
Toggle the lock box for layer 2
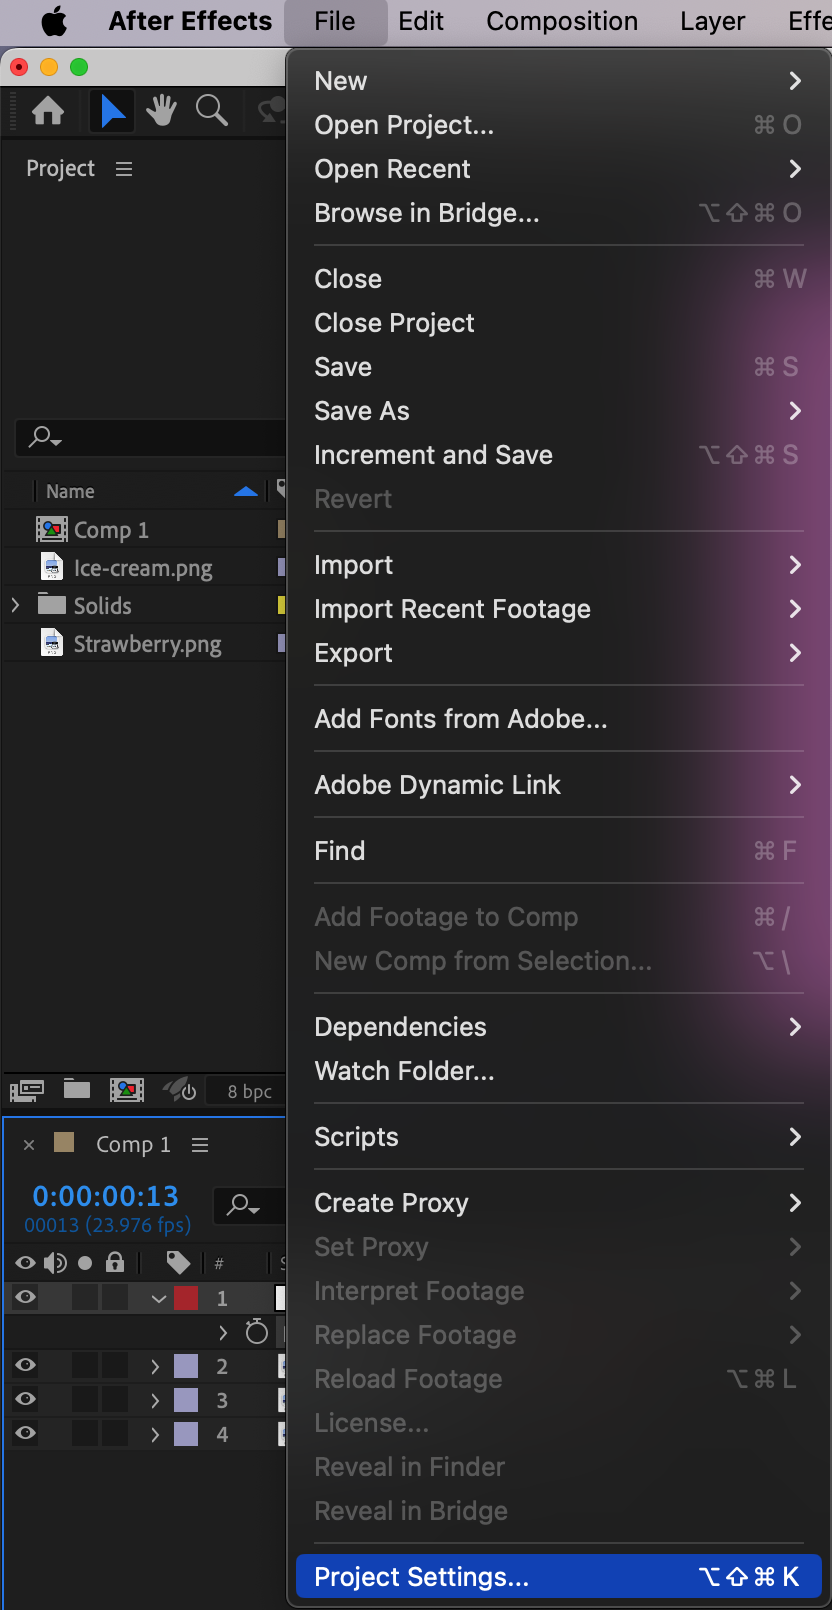pos(115,1366)
